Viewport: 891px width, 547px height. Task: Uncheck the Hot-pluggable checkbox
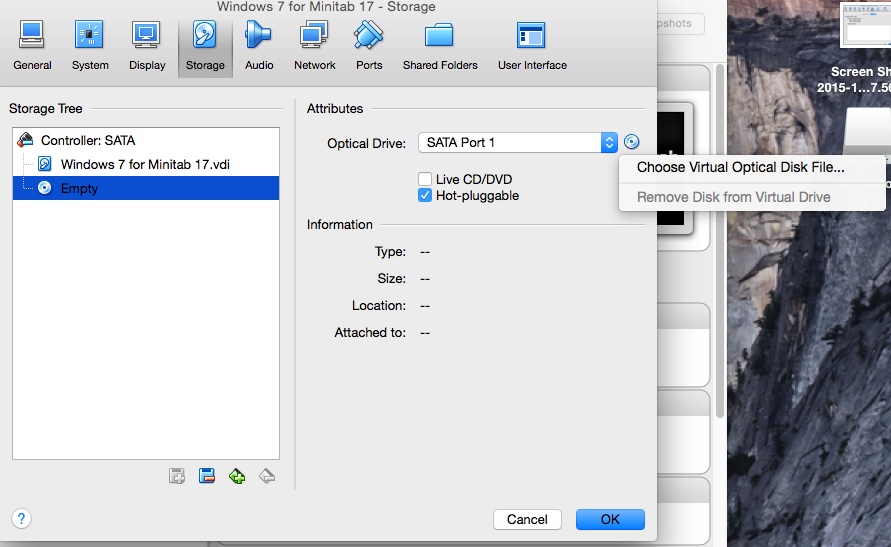pos(425,196)
